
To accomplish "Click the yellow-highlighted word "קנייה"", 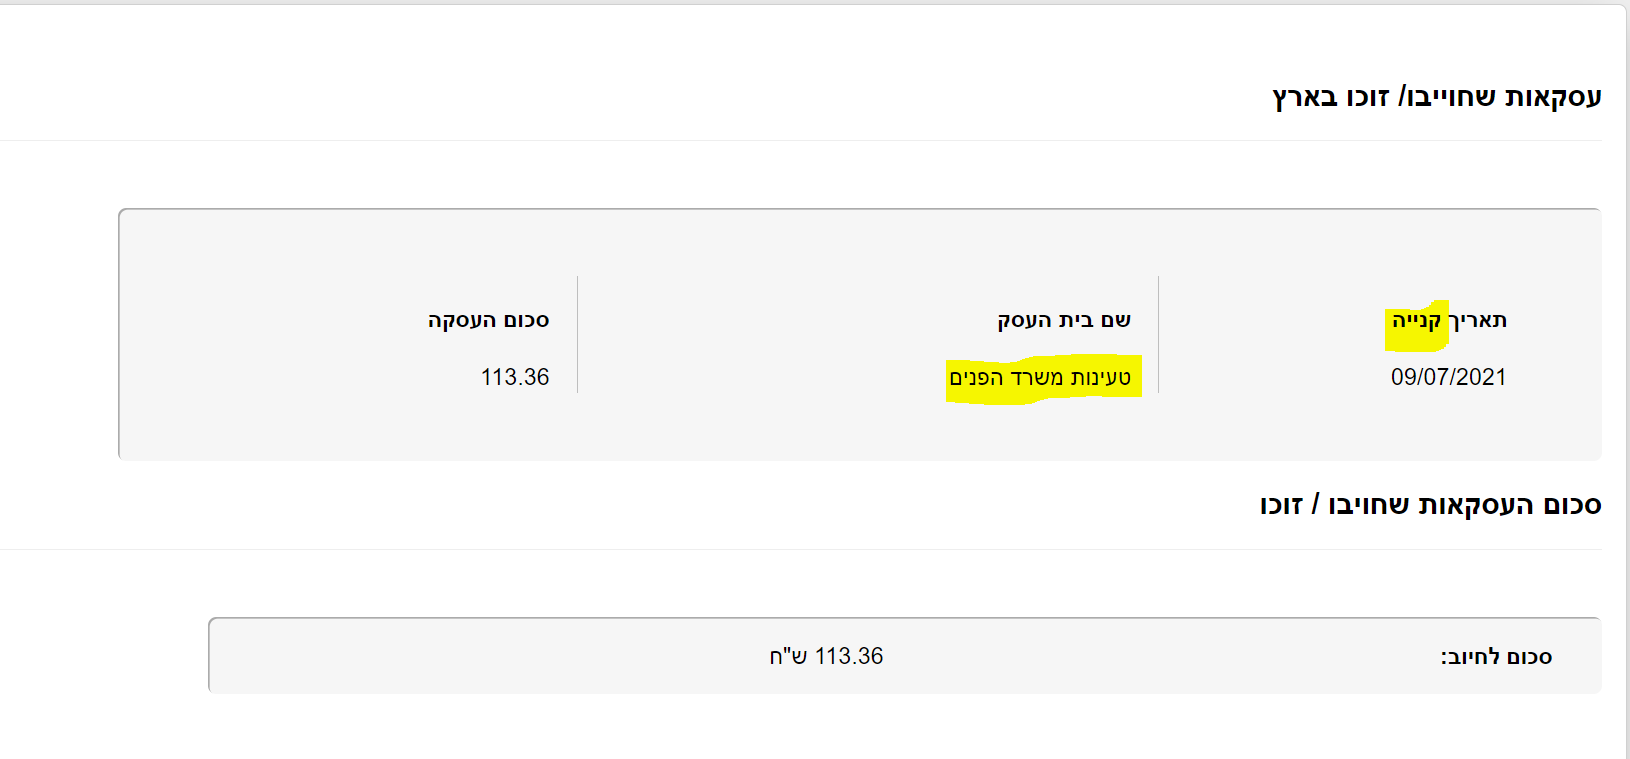I will coord(1416,321).
